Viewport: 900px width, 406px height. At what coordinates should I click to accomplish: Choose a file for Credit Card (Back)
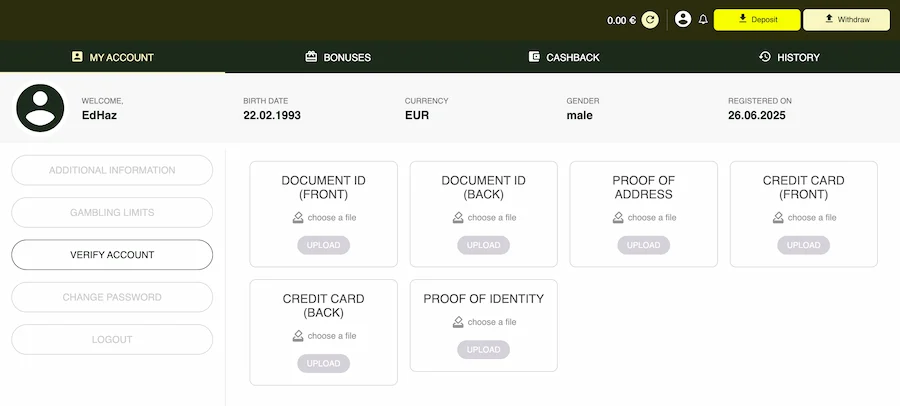click(324, 336)
